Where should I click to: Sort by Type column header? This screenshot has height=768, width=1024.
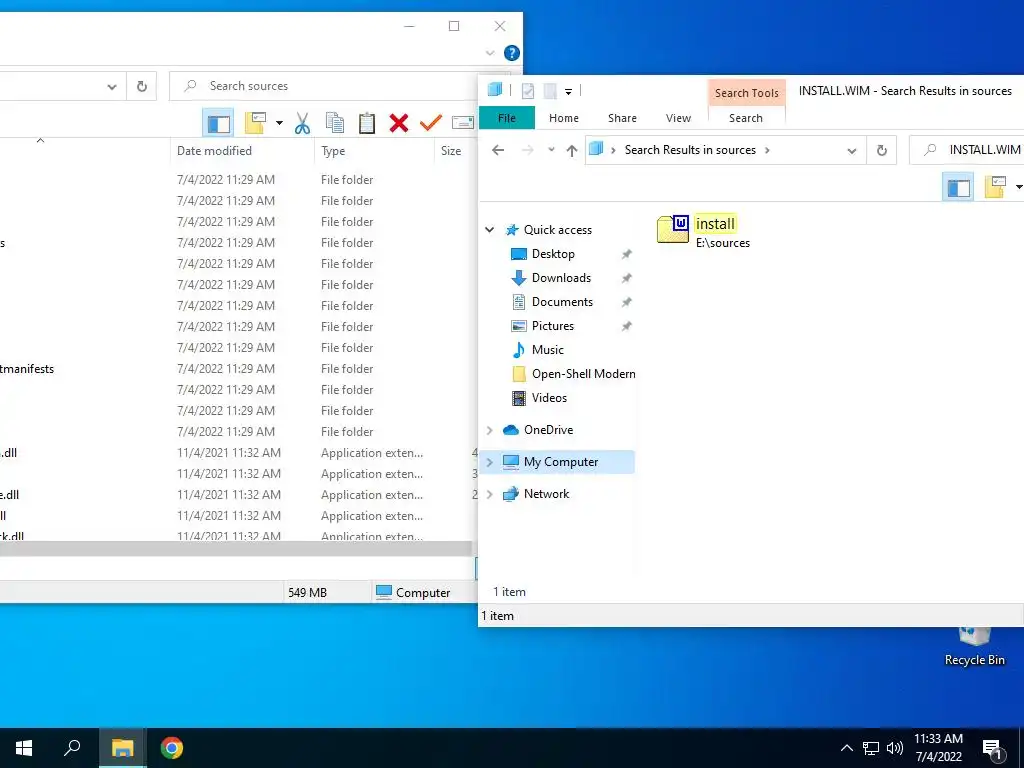333,151
